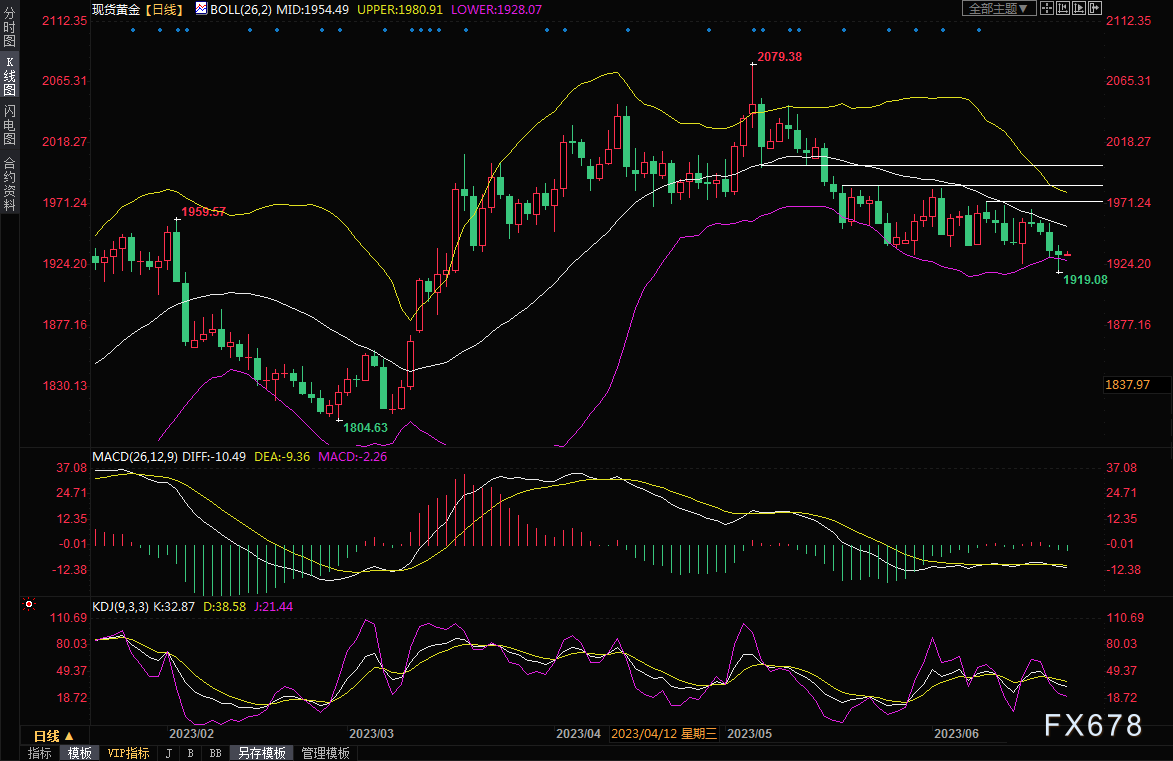Toggle the BB template button
Viewport: 1173px width, 761px height.
pos(215,753)
